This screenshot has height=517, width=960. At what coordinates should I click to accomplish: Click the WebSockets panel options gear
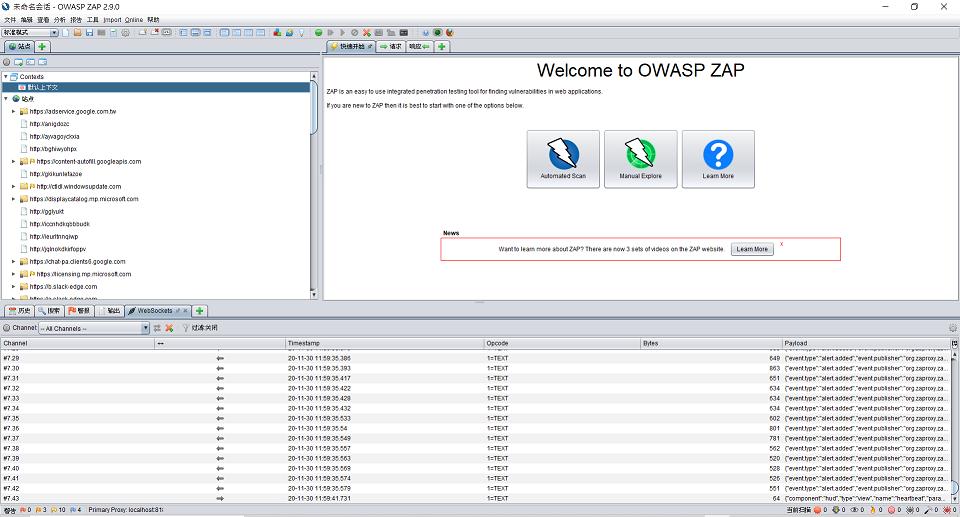click(x=952, y=328)
